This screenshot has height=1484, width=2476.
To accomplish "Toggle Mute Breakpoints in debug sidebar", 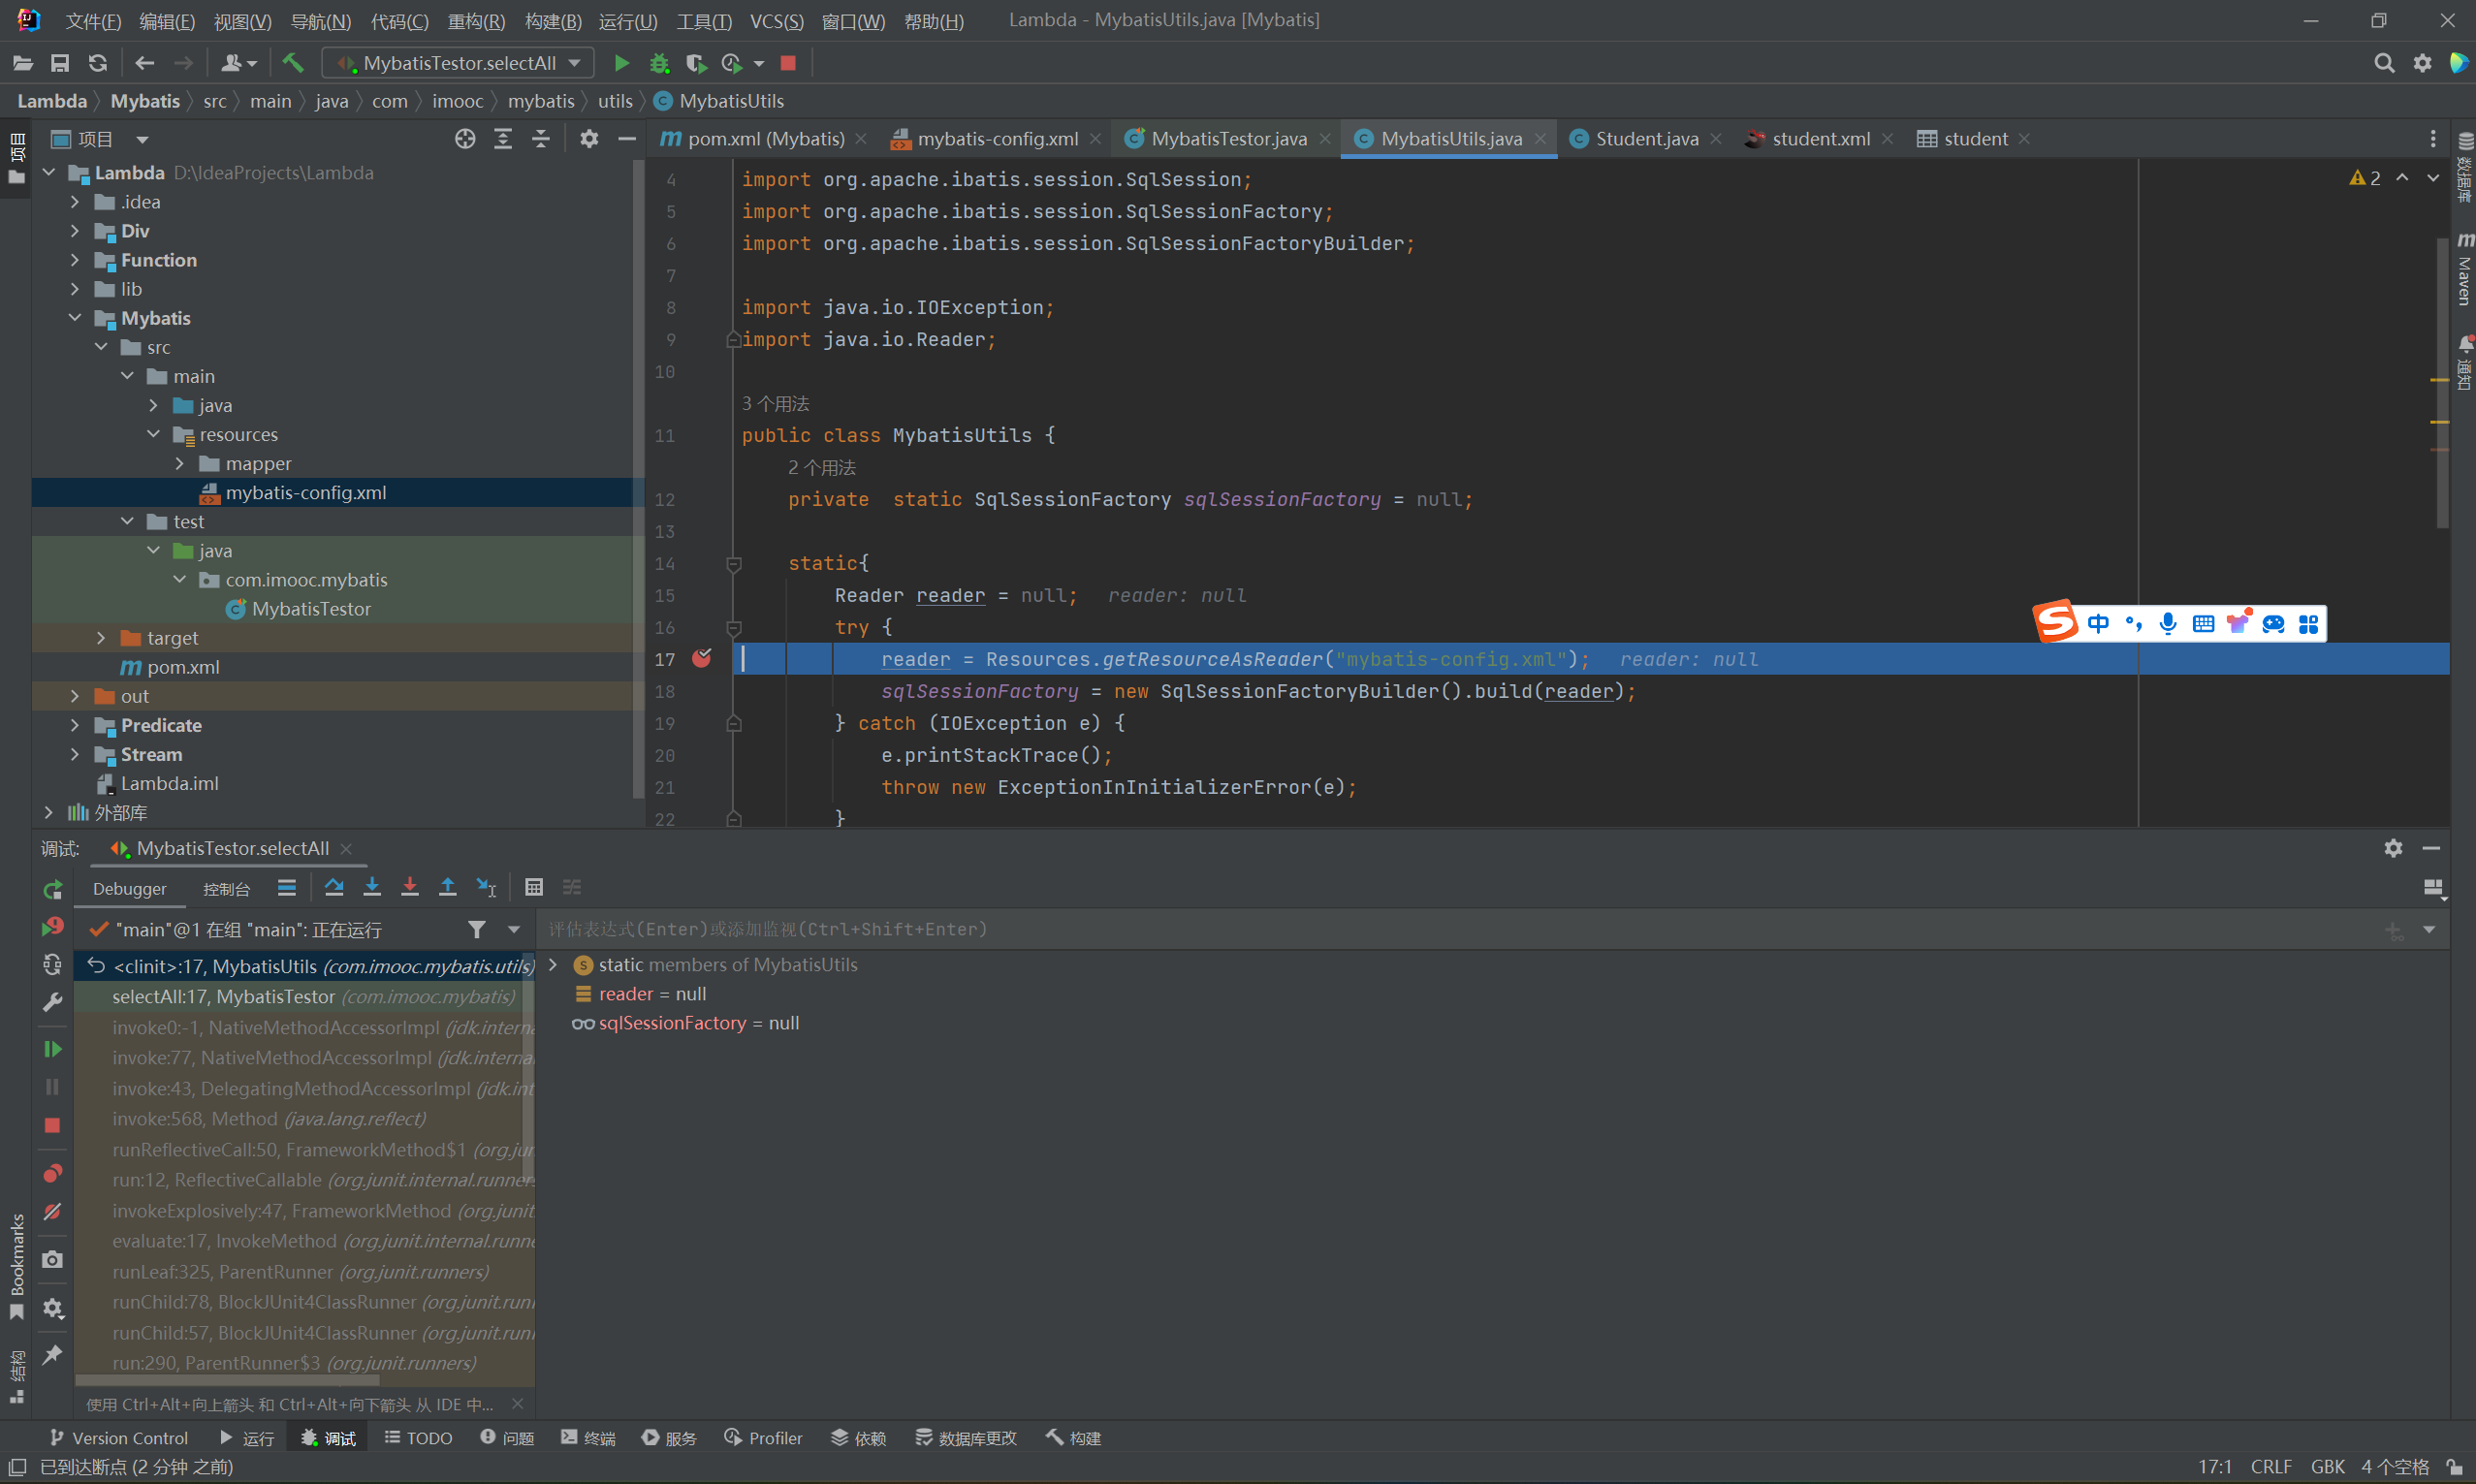I will pos(52,1212).
